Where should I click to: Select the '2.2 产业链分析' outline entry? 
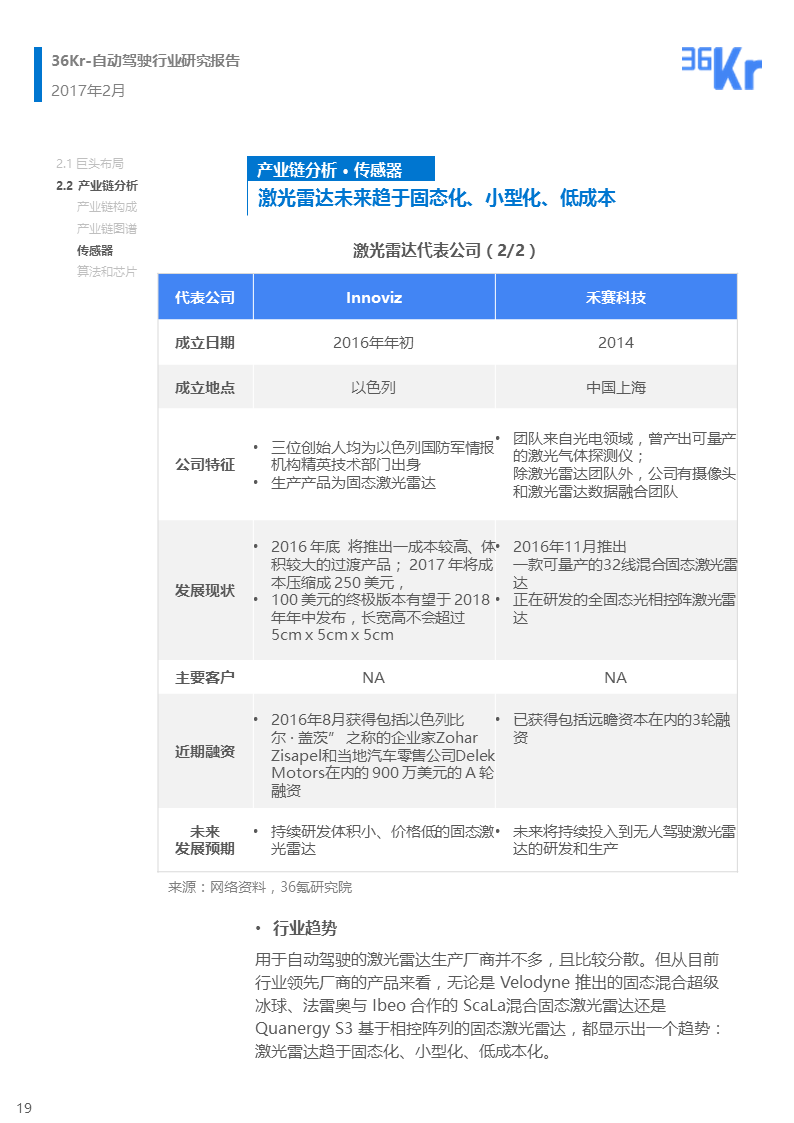tap(97, 185)
